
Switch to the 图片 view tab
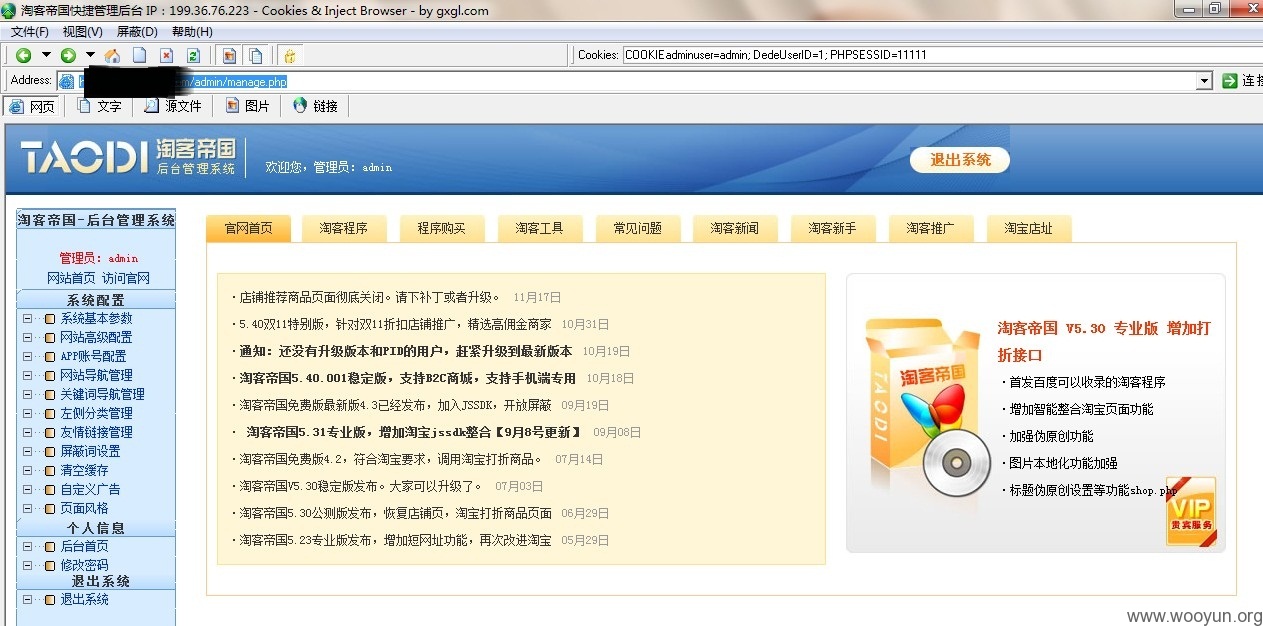[x=248, y=106]
